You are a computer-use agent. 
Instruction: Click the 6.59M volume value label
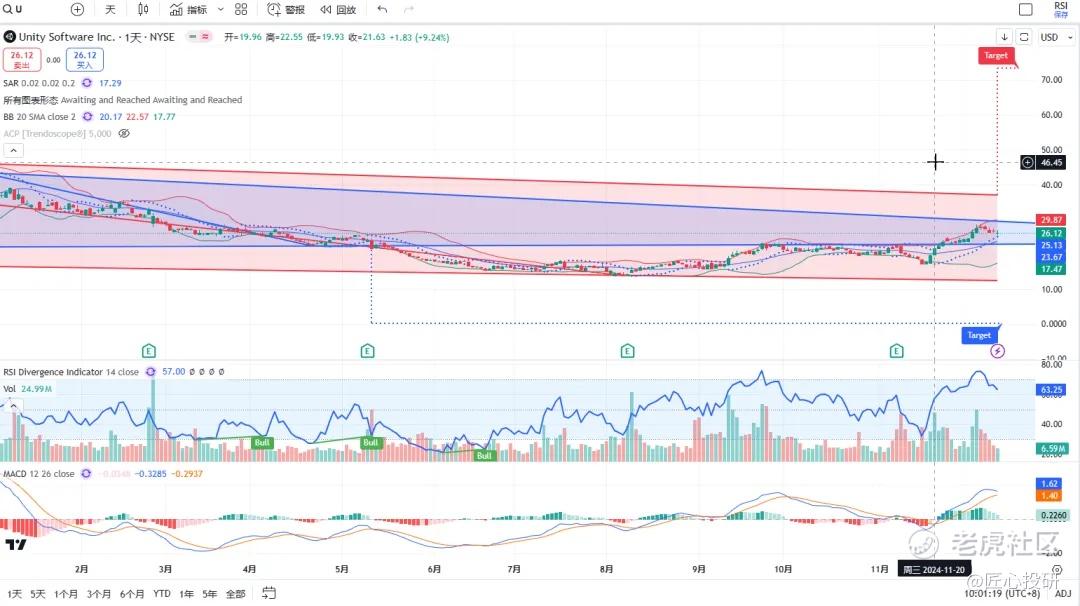(x=1051, y=448)
